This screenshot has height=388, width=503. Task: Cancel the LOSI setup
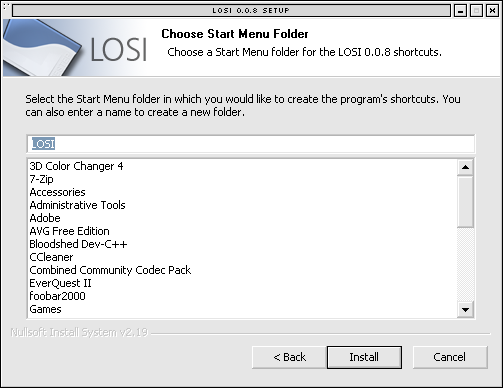click(450, 357)
